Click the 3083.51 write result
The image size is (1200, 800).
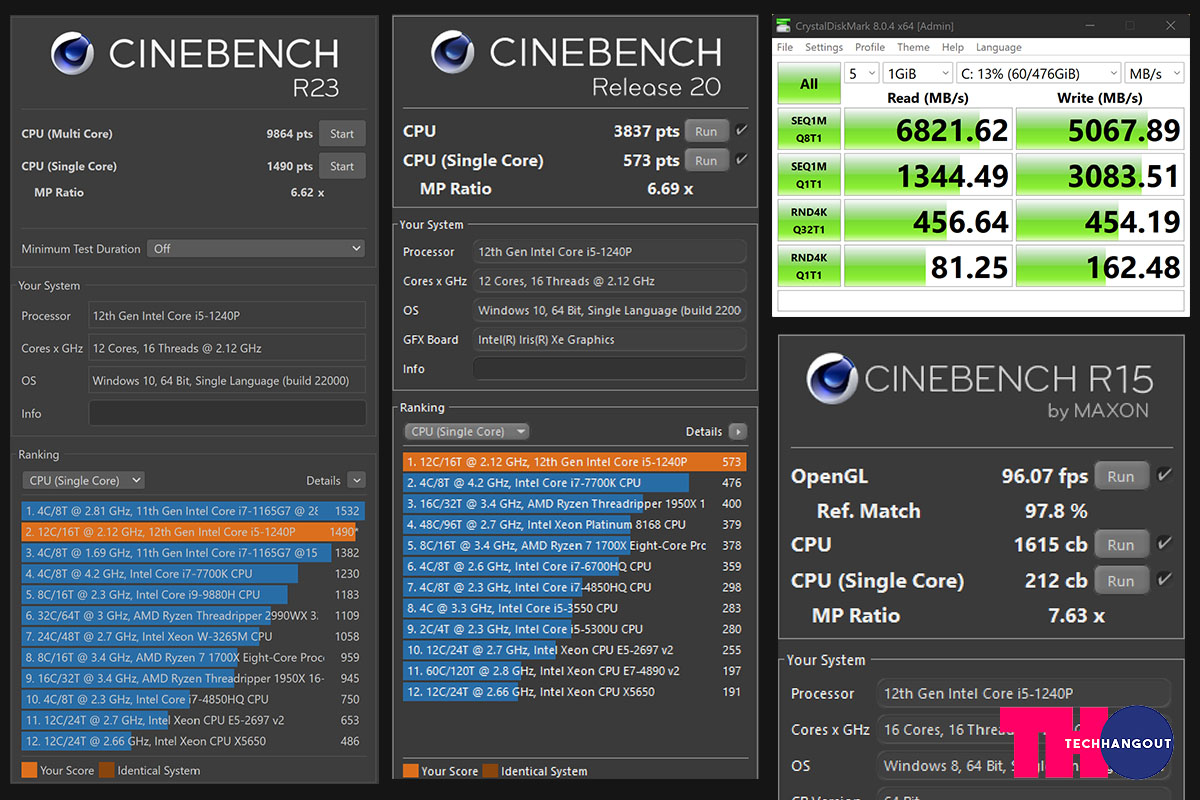point(1100,175)
